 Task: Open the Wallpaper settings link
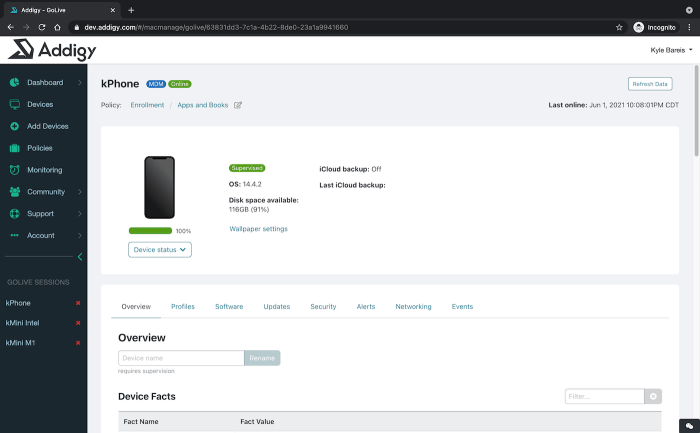pos(258,229)
